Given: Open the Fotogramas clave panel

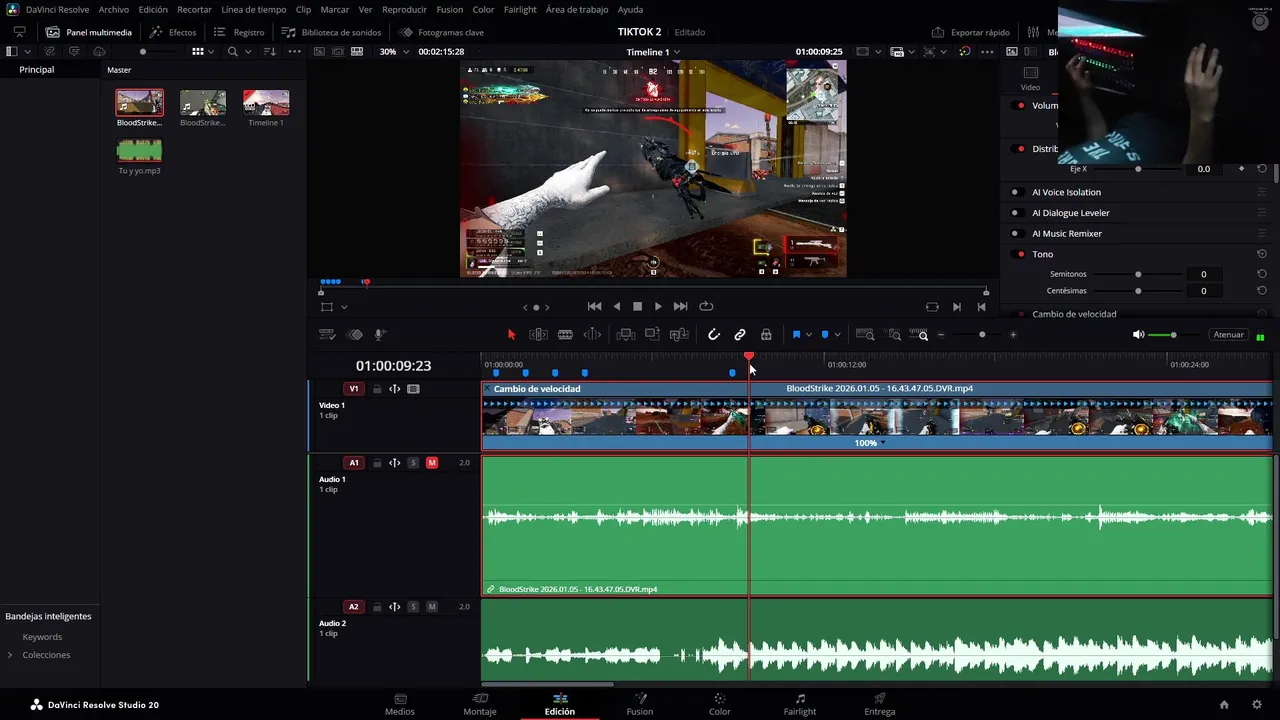Looking at the screenshot, I should pyautogui.click(x=441, y=32).
